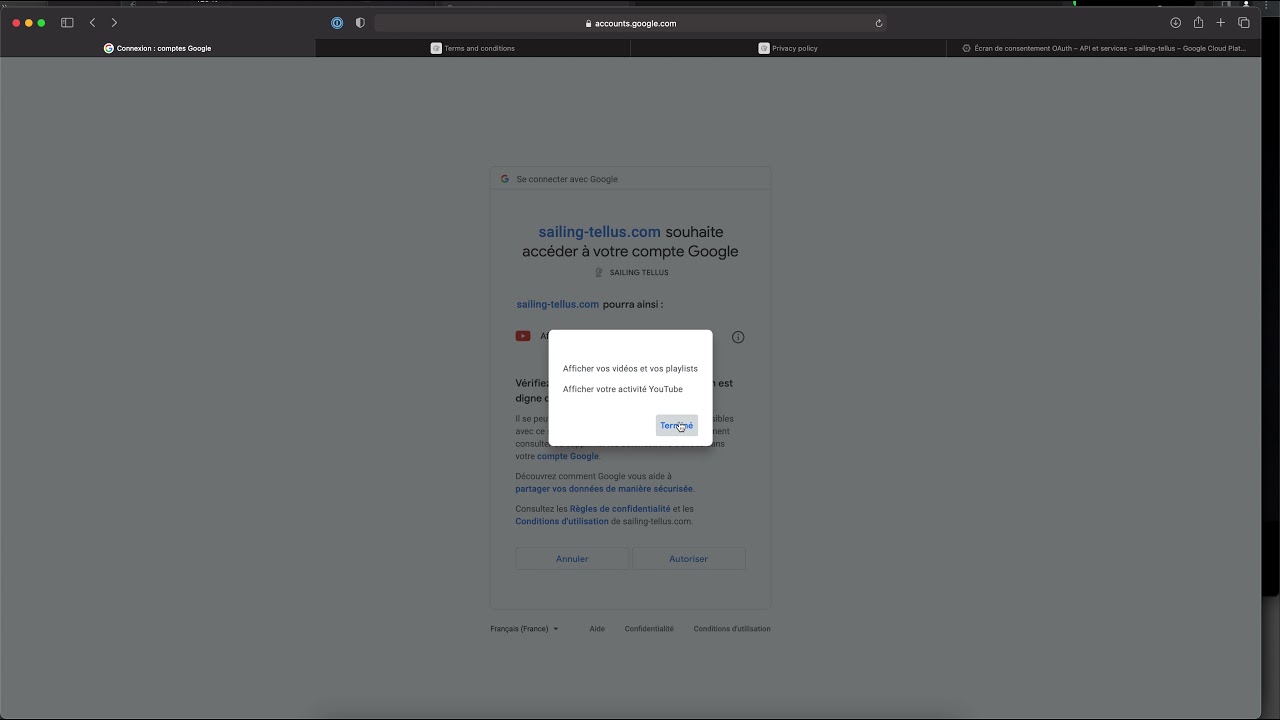The image size is (1280, 720).
Task: Click the Google logo in sign-in header
Action: 505,179
